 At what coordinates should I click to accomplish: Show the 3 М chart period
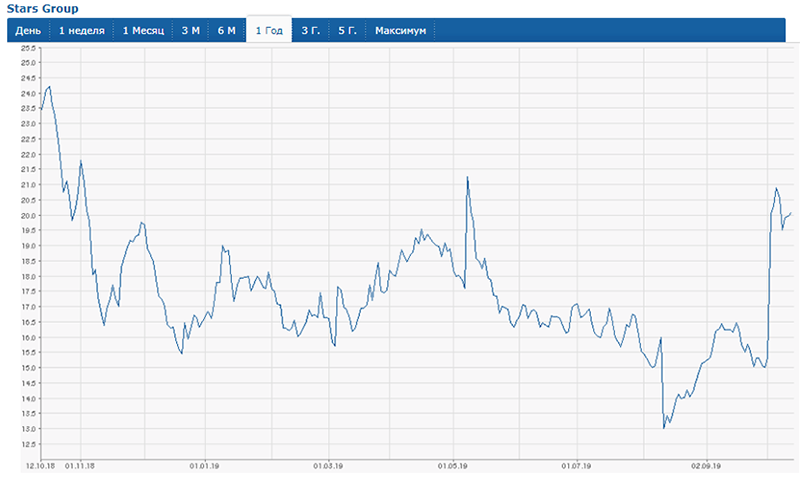coord(190,31)
